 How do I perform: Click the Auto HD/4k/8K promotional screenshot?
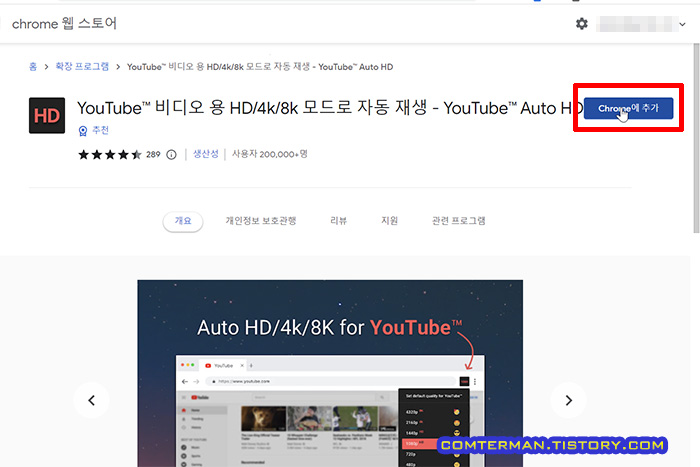pyautogui.click(x=330, y=373)
